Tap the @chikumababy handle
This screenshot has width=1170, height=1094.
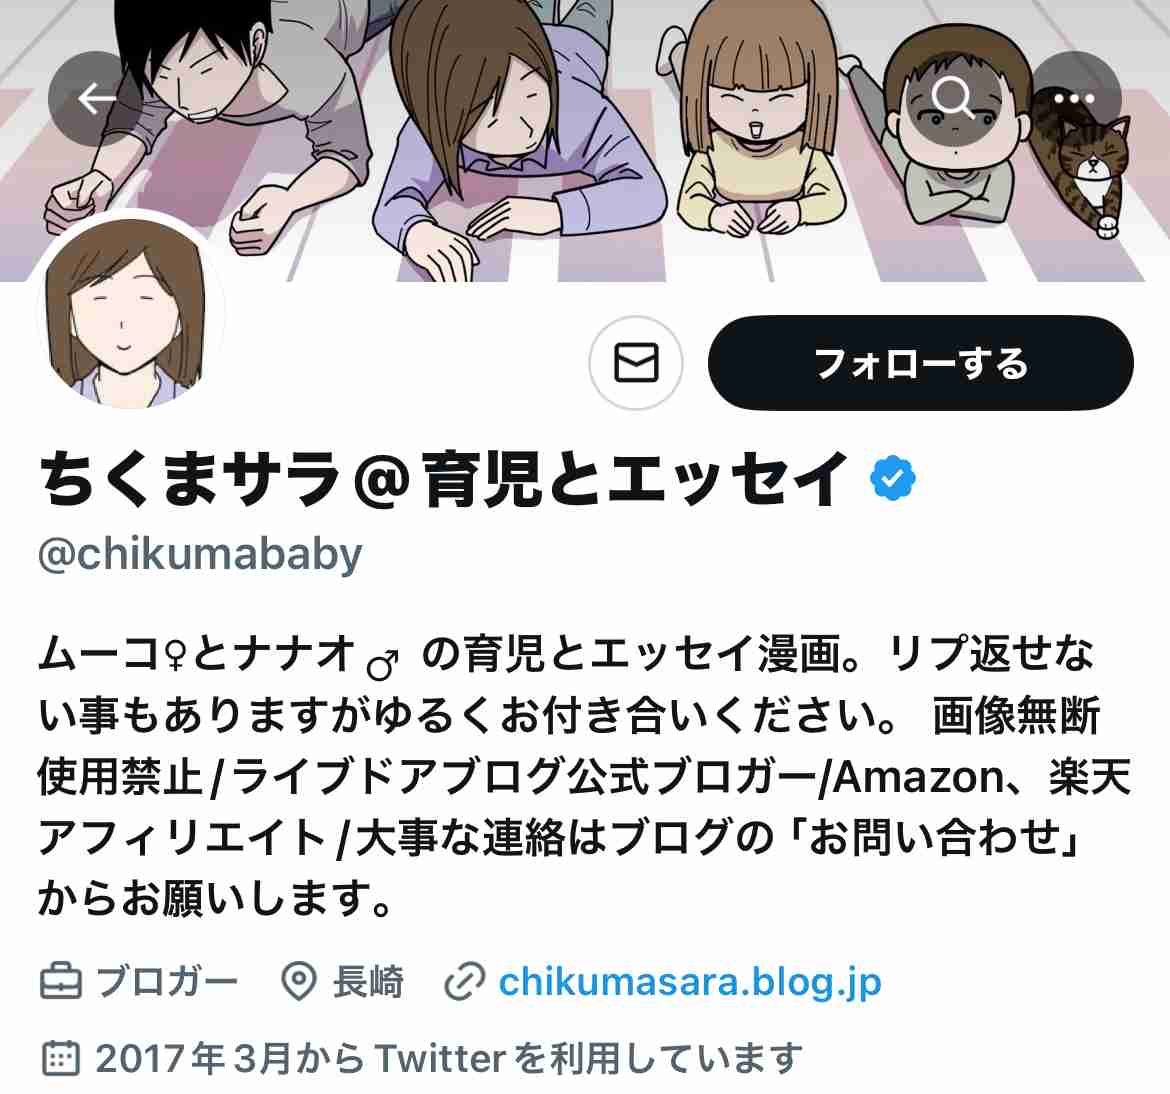pos(200,554)
